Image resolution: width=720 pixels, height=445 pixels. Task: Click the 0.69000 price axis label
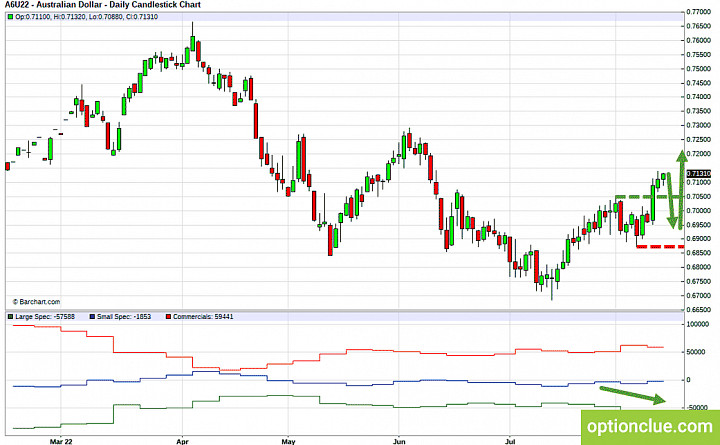pyautogui.click(x=699, y=239)
